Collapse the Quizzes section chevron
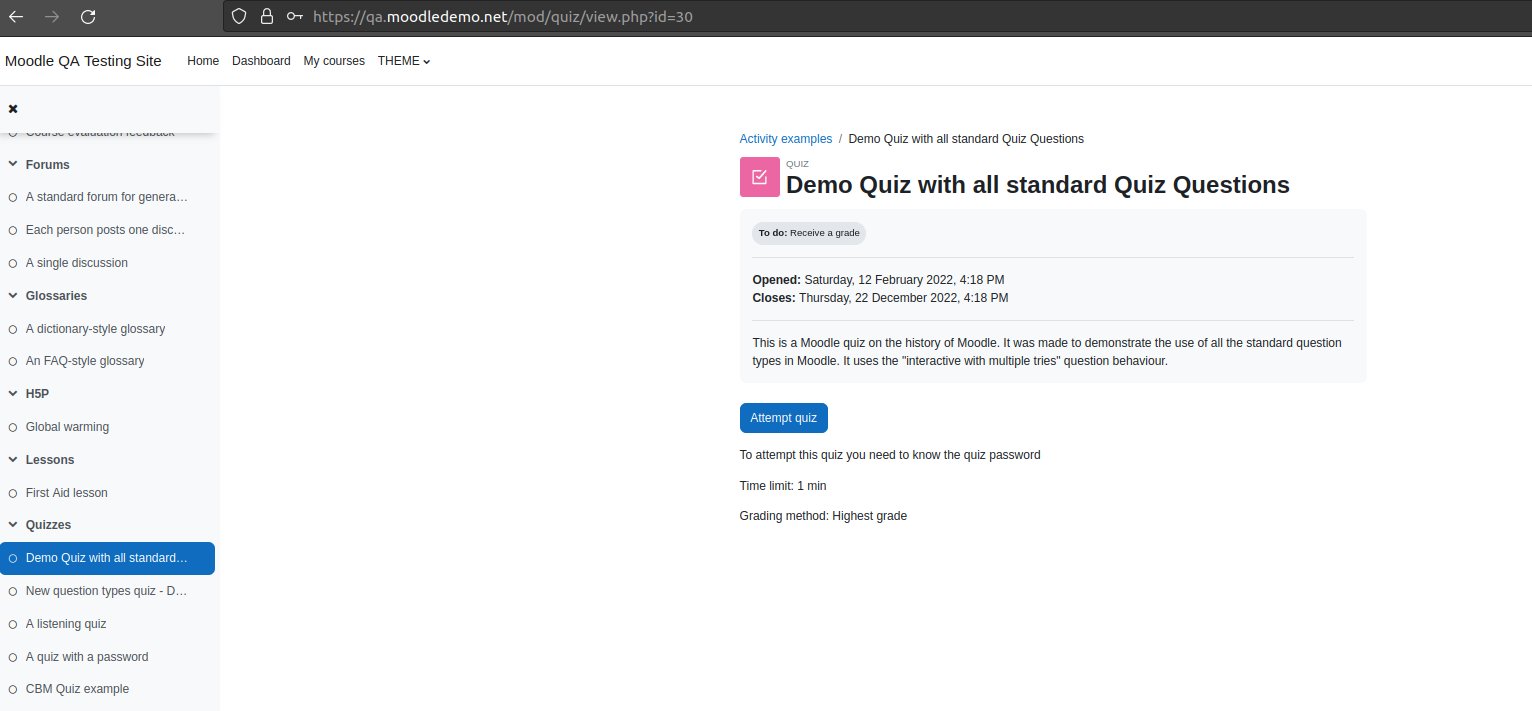This screenshot has height=711, width=1532. (x=13, y=525)
